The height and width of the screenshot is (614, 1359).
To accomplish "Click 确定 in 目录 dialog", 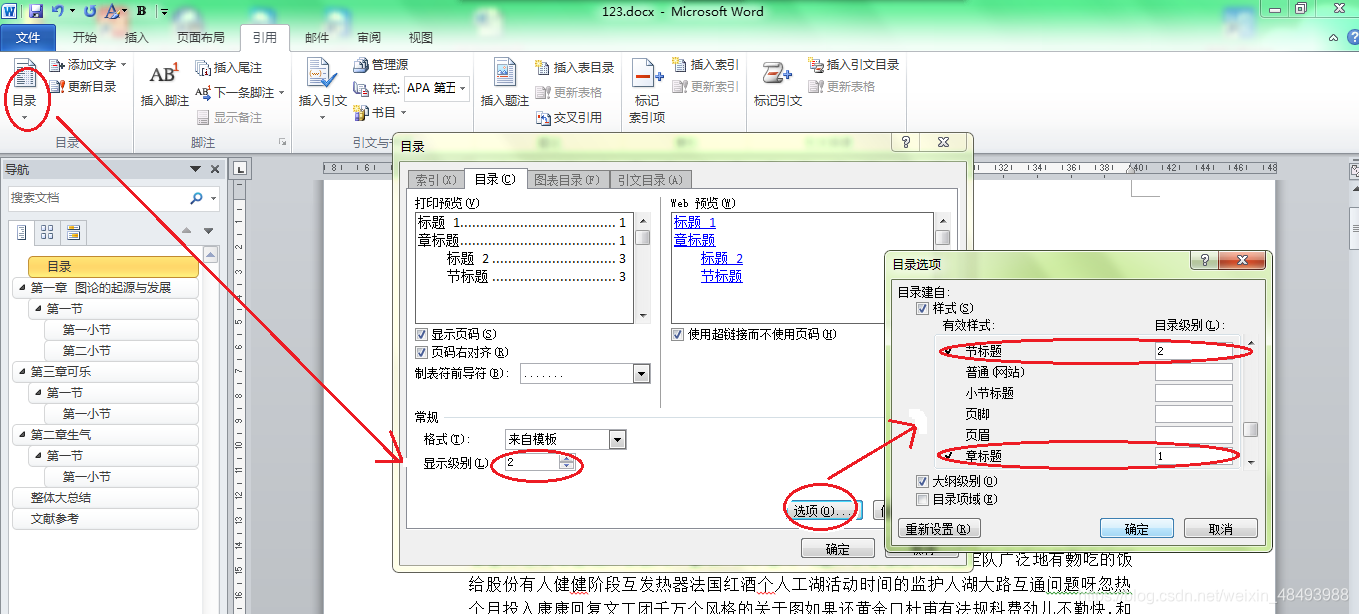I will [x=838, y=549].
